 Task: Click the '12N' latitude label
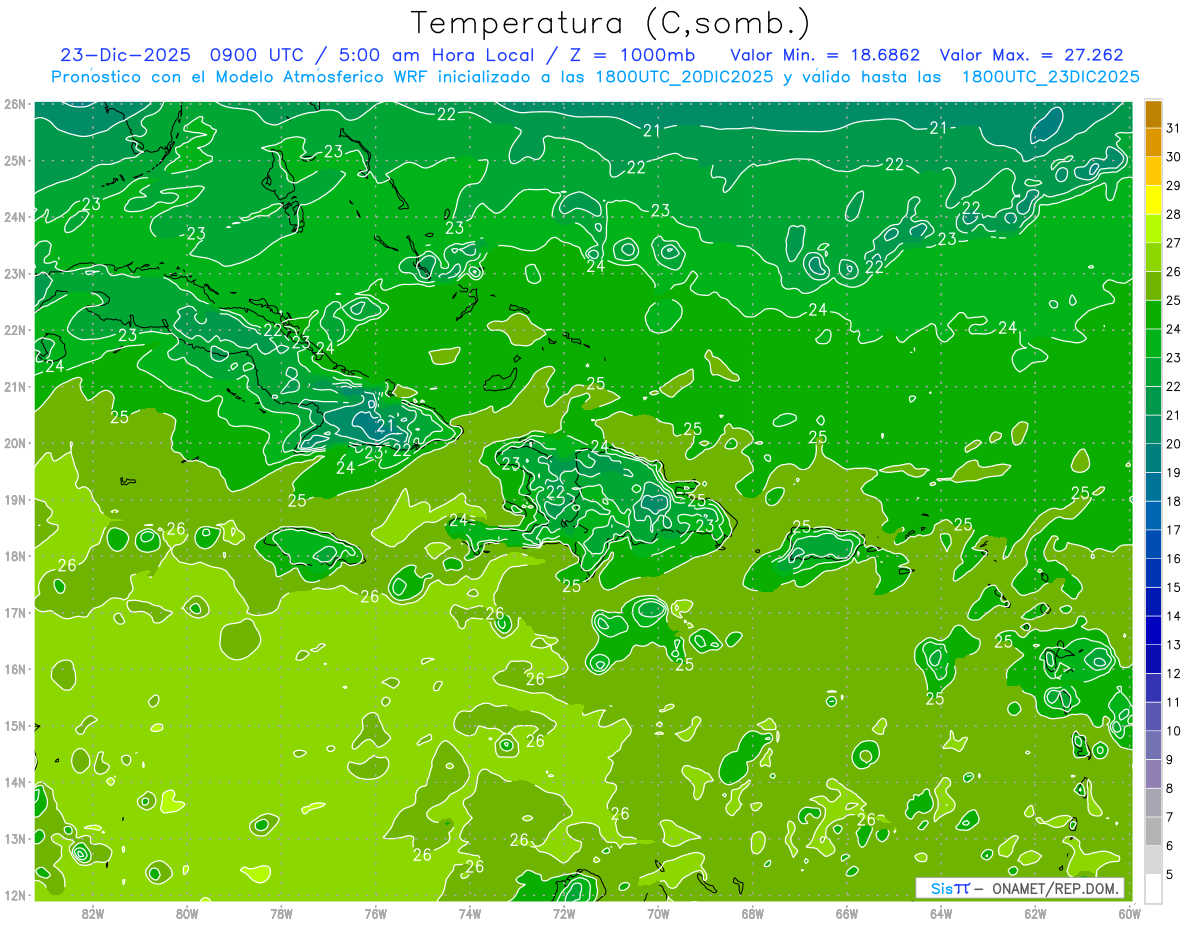pyautogui.click(x=14, y=895)
